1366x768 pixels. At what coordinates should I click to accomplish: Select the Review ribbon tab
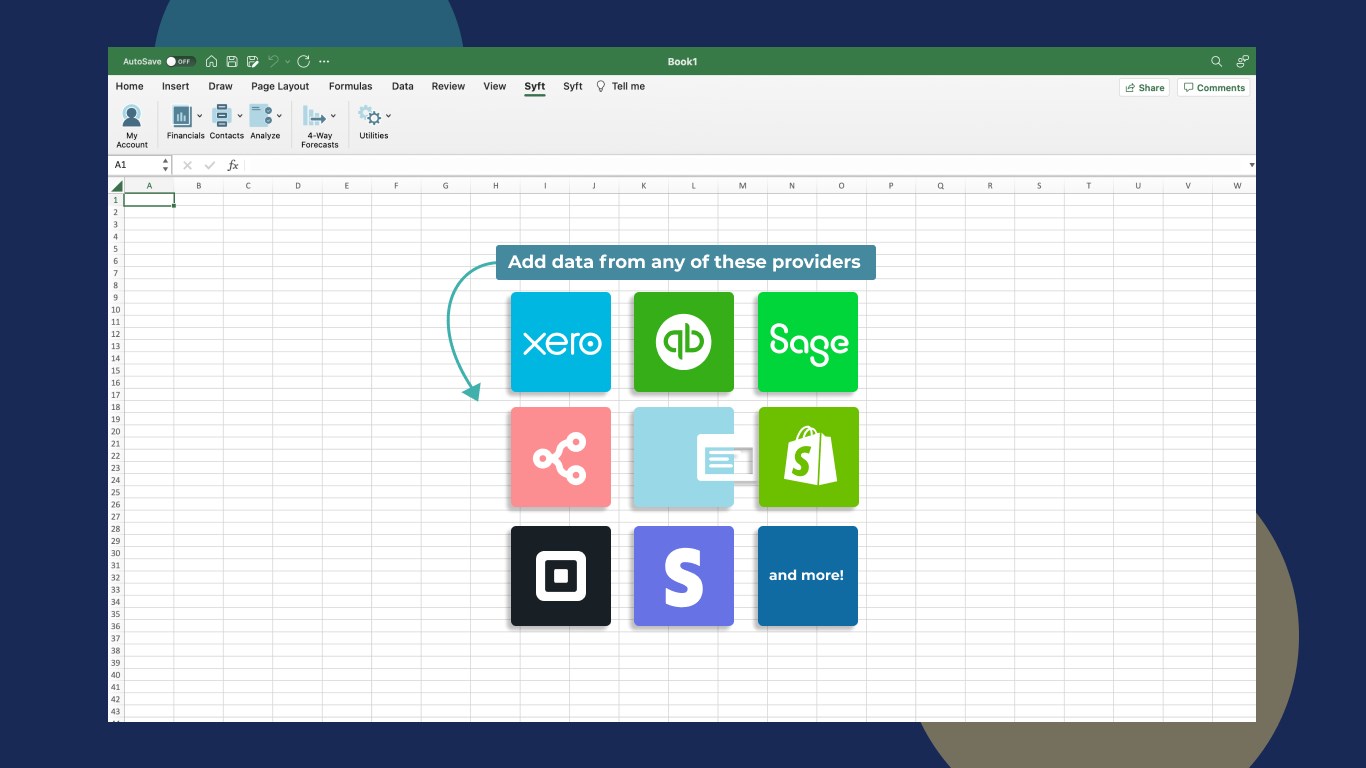pos(449,87)
